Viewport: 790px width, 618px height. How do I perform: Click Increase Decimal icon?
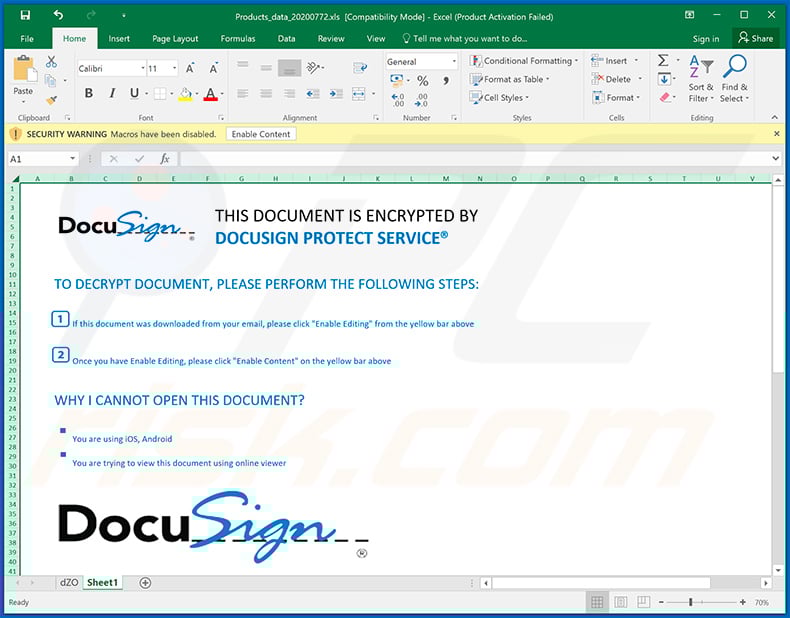[x=398, y=100]
